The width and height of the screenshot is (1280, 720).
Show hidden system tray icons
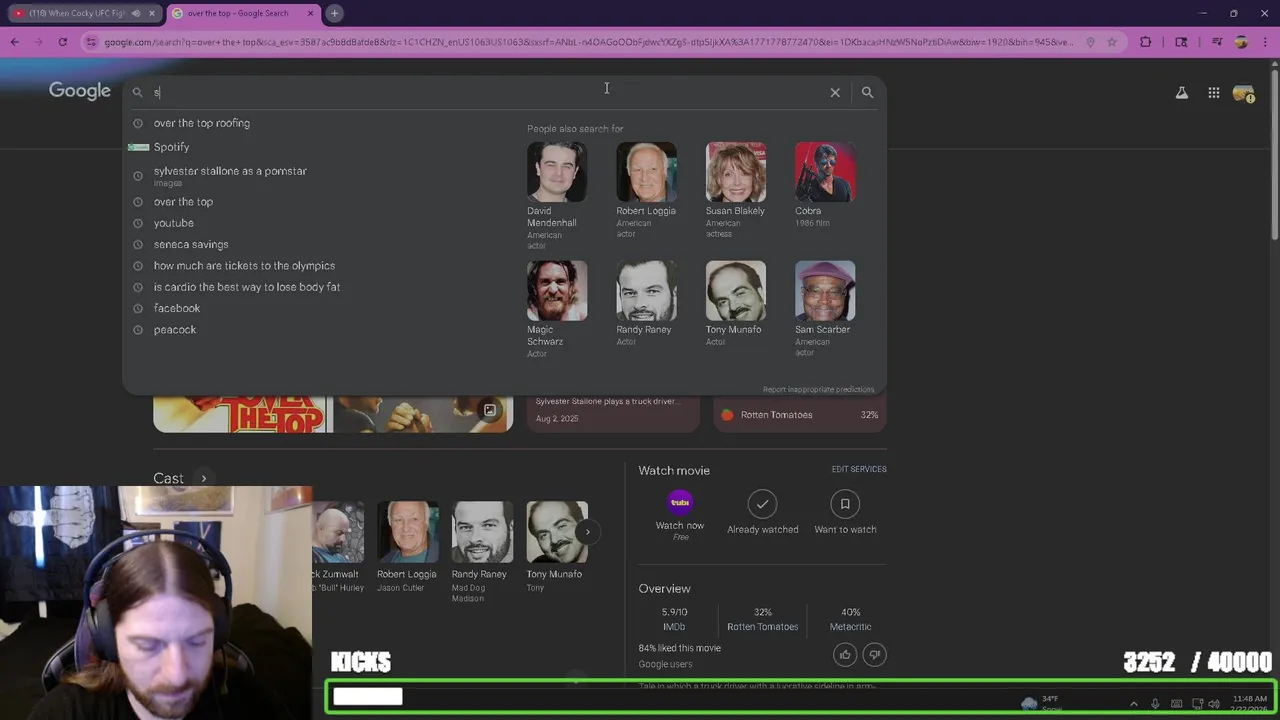coord(1133,704)
